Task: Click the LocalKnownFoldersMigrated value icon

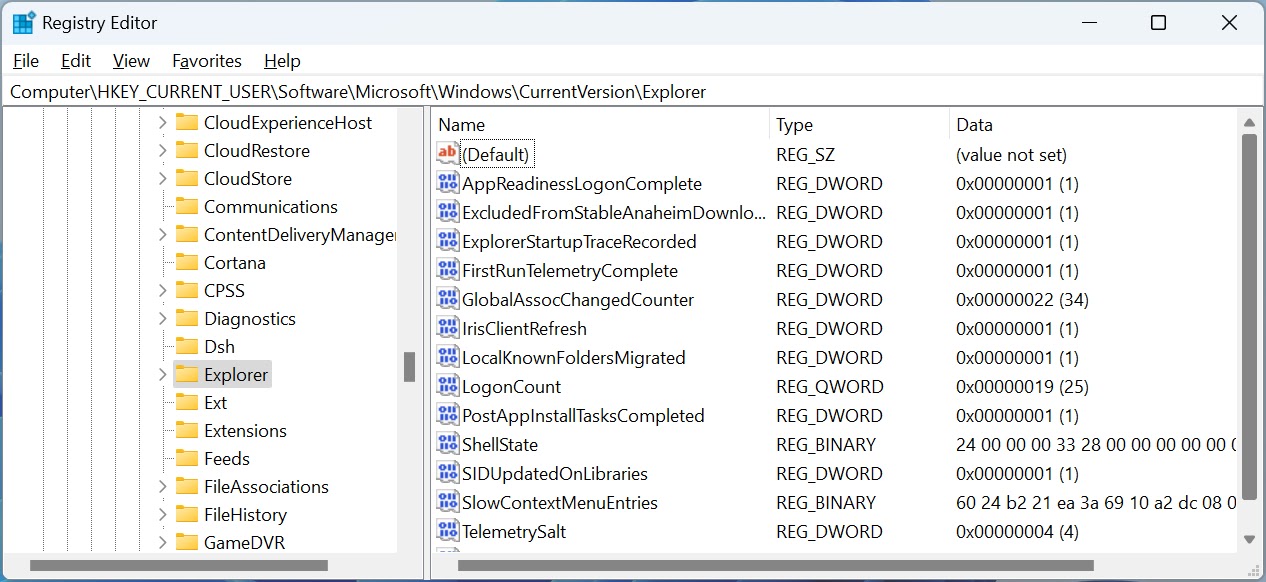Action: point(447,357)
